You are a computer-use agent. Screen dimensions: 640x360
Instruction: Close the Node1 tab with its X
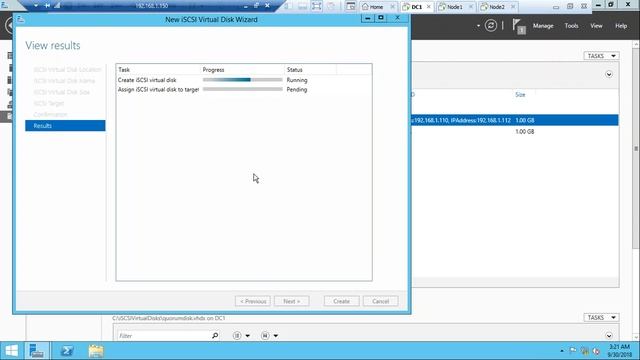[x=470, y=7]
